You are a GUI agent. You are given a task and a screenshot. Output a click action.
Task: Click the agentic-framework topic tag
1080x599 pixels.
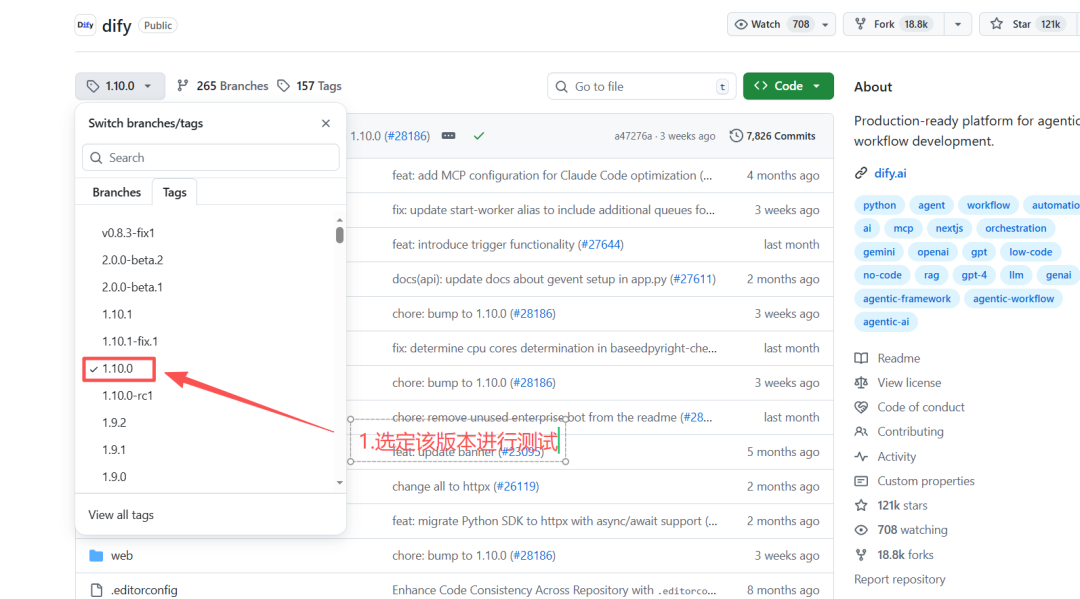tap(906, 299)
